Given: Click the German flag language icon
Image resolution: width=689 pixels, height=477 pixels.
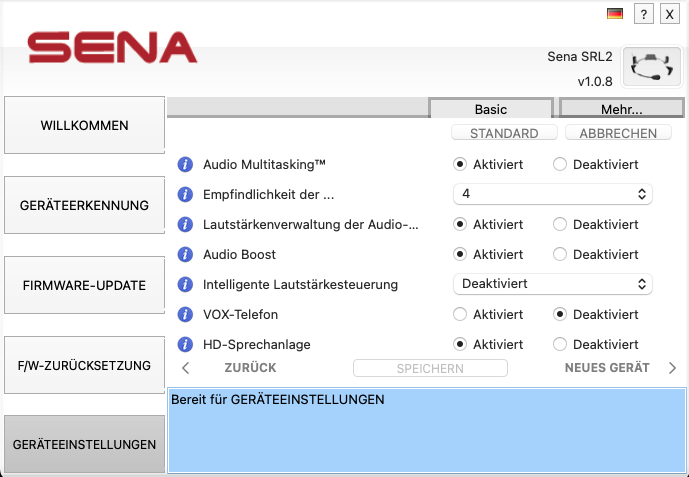Looking at the screenshot, I should [615, 14].
